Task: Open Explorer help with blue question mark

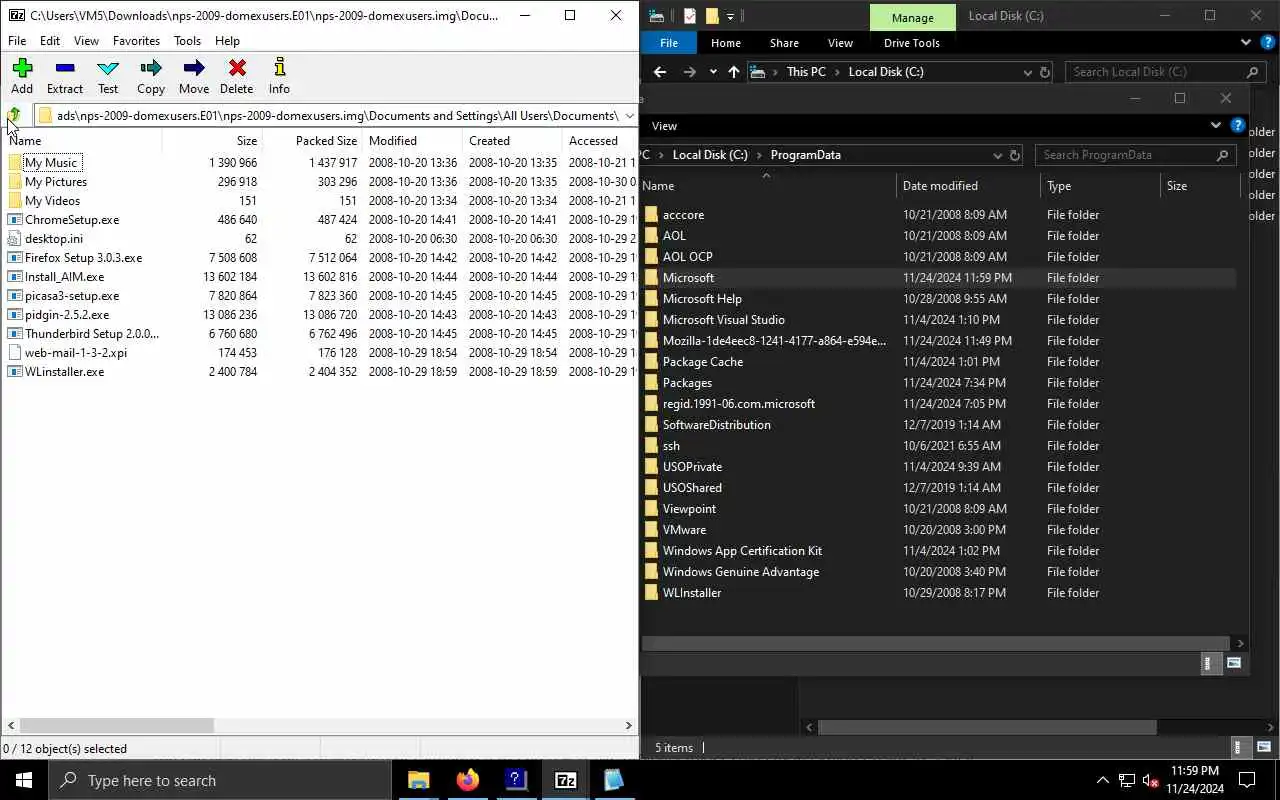Action: [x=1268, y=43]
